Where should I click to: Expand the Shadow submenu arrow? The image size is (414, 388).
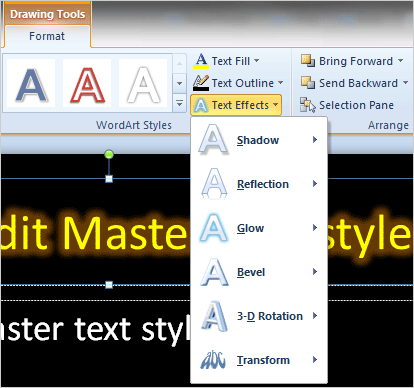click(315, 140)
